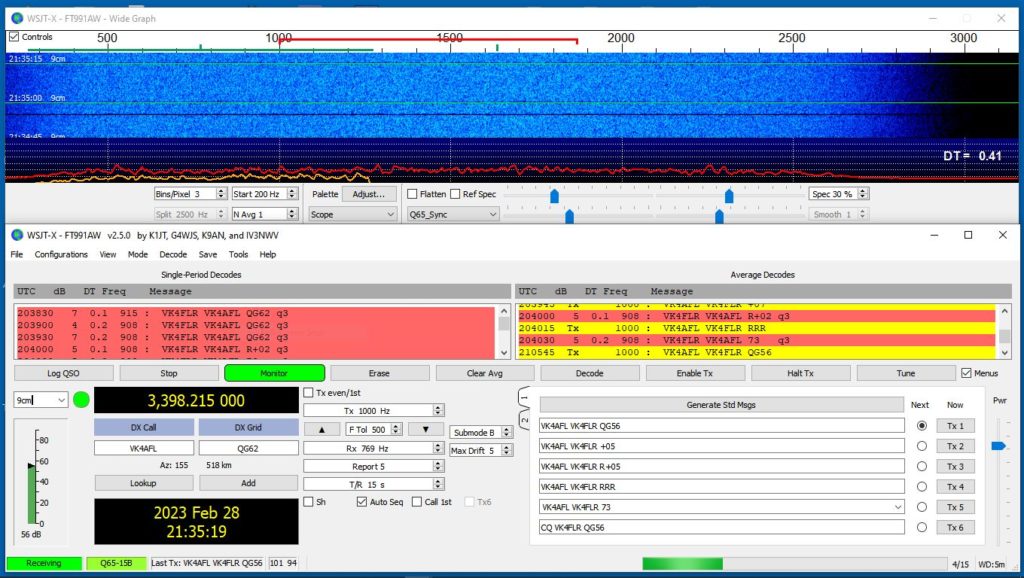Screen dimensions: 1024x578
Task: Select Next radio for Tx 3 message
Action: (921, 466)
